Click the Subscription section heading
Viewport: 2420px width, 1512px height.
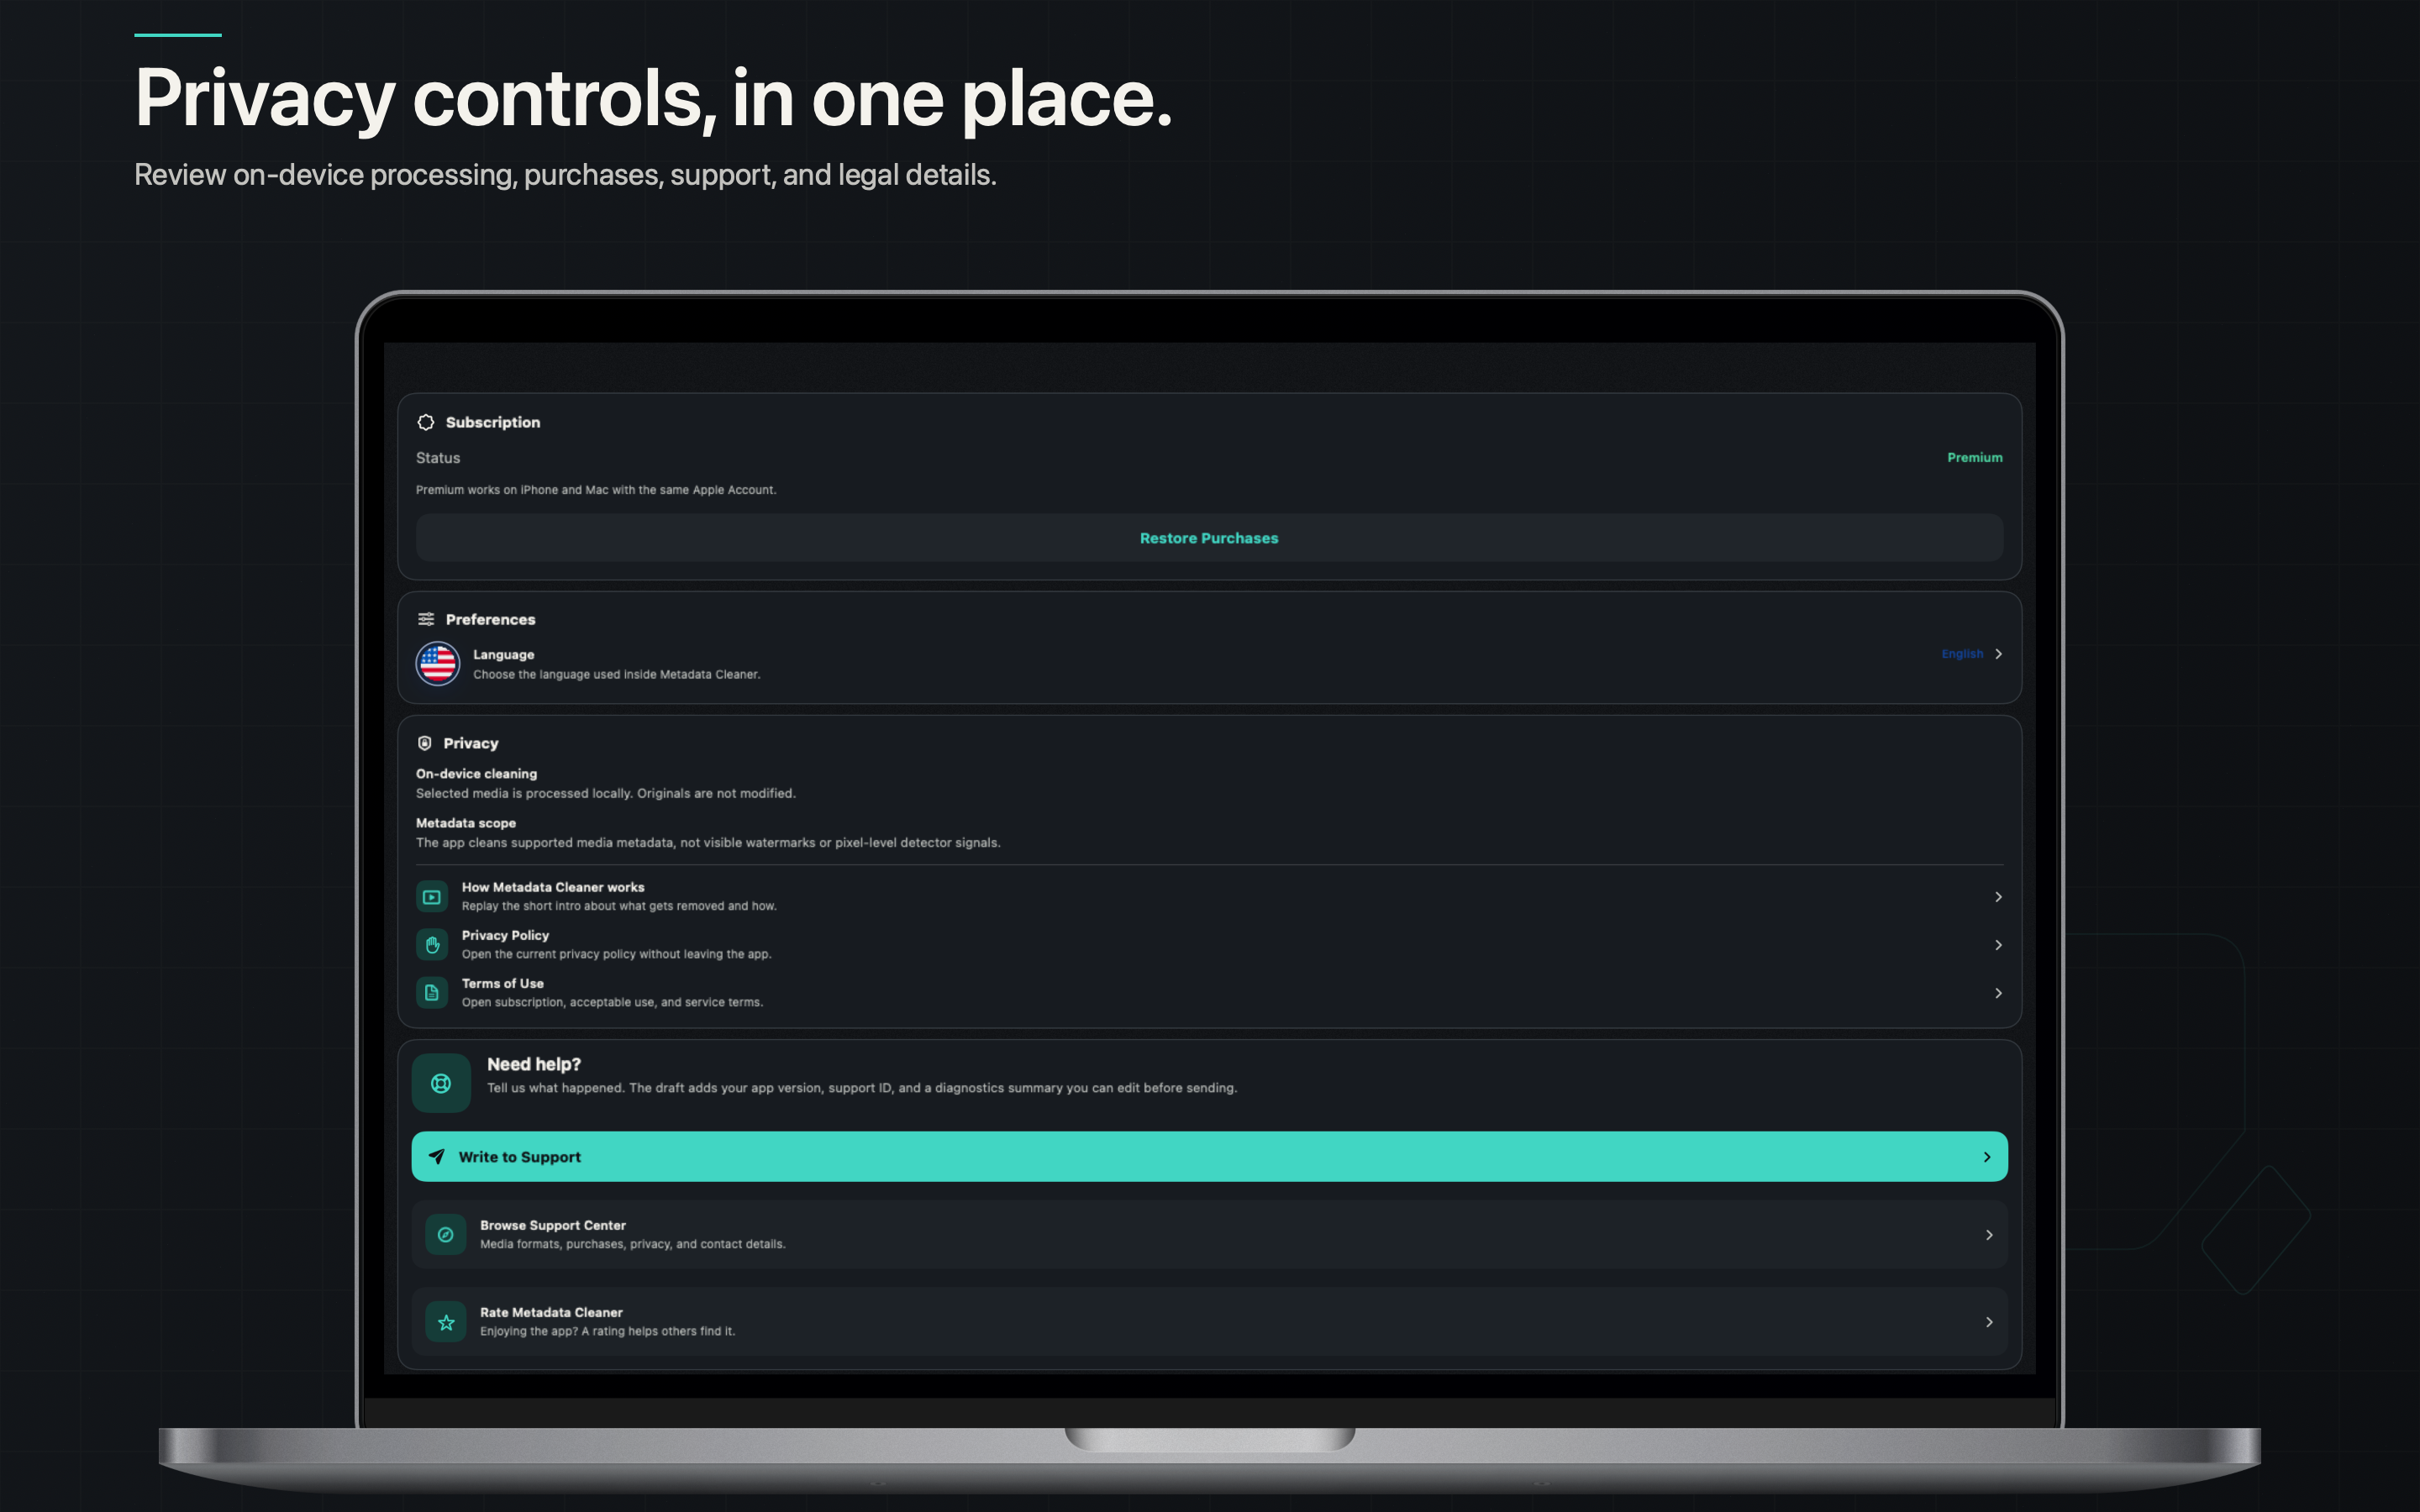[493, 422]
